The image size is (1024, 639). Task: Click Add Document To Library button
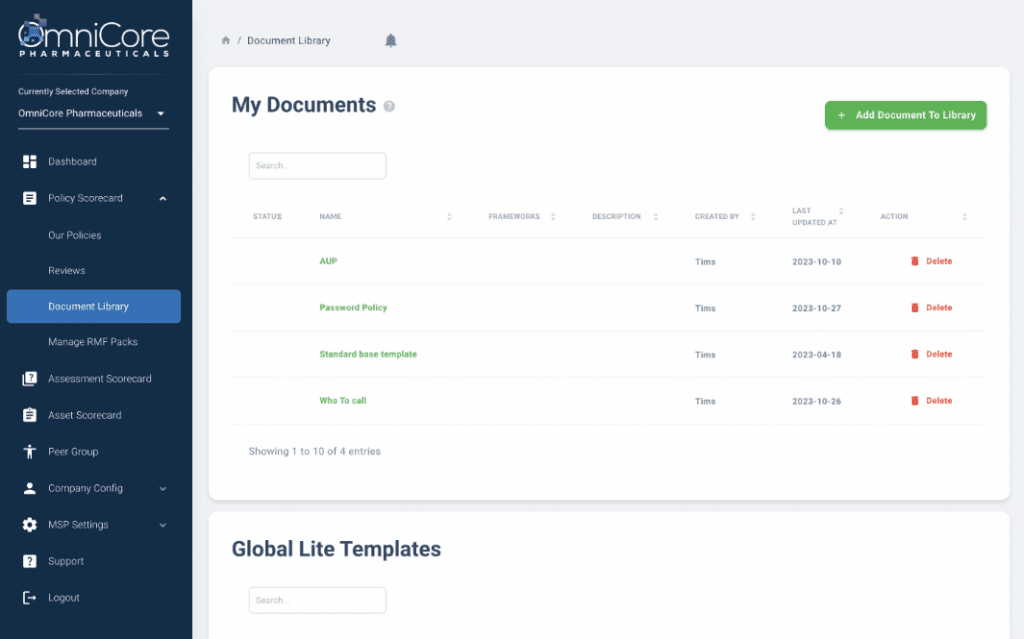(x=905, y=115)
